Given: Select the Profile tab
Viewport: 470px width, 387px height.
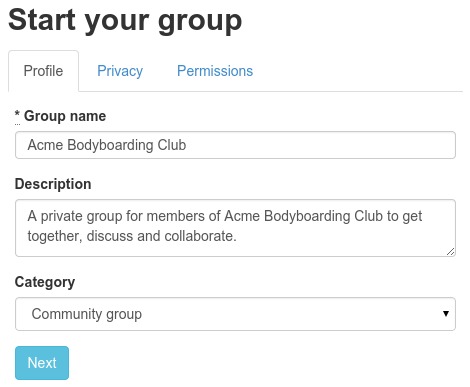Looking at the screenshot, I should [43, 71].
